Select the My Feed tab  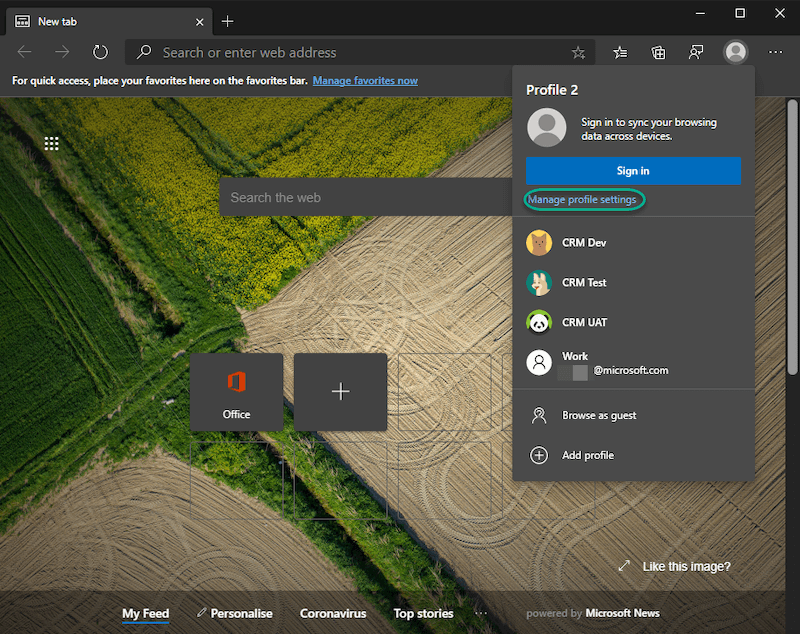pos(145,613)
